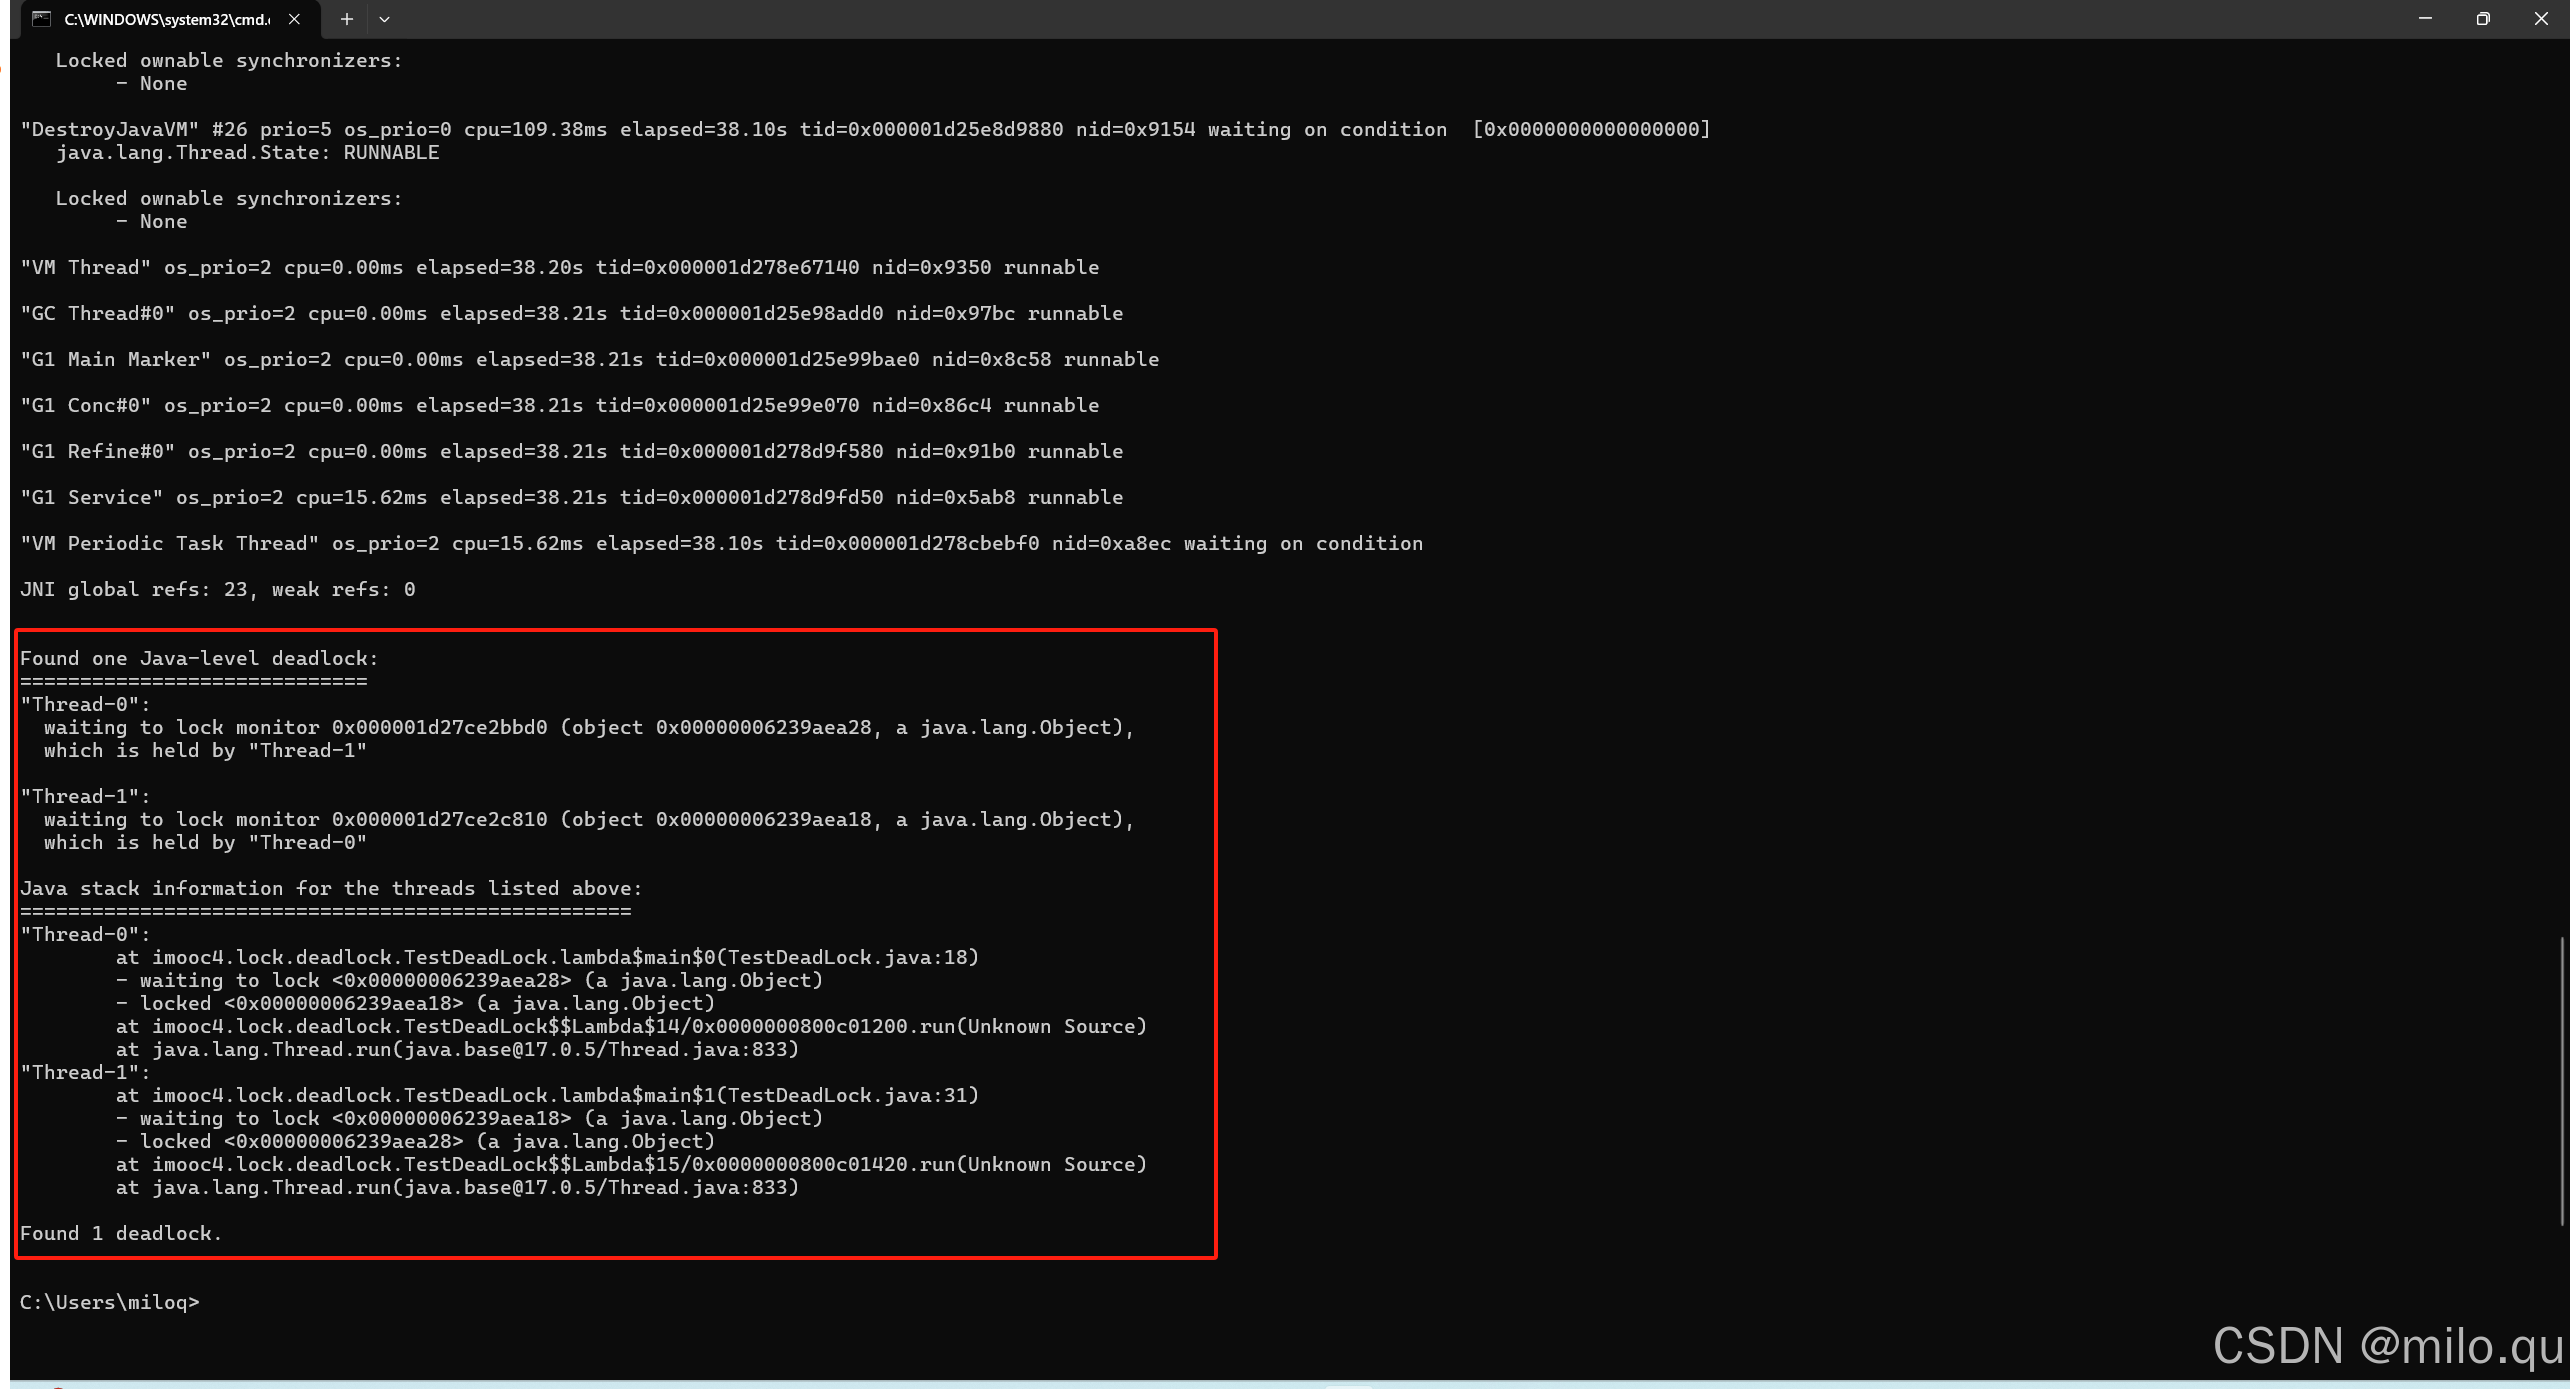Viewport: 2570px width, 1389px height.
Task: Expand the new tab profile dropdown chevron
Action: [x=384, y=19]
